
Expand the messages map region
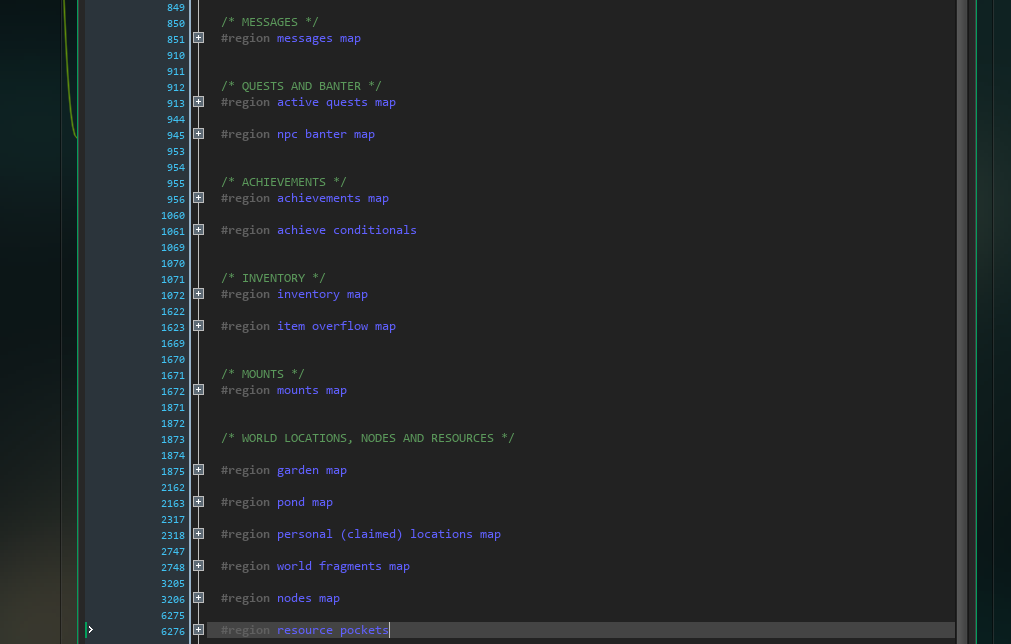click(198, 37)
